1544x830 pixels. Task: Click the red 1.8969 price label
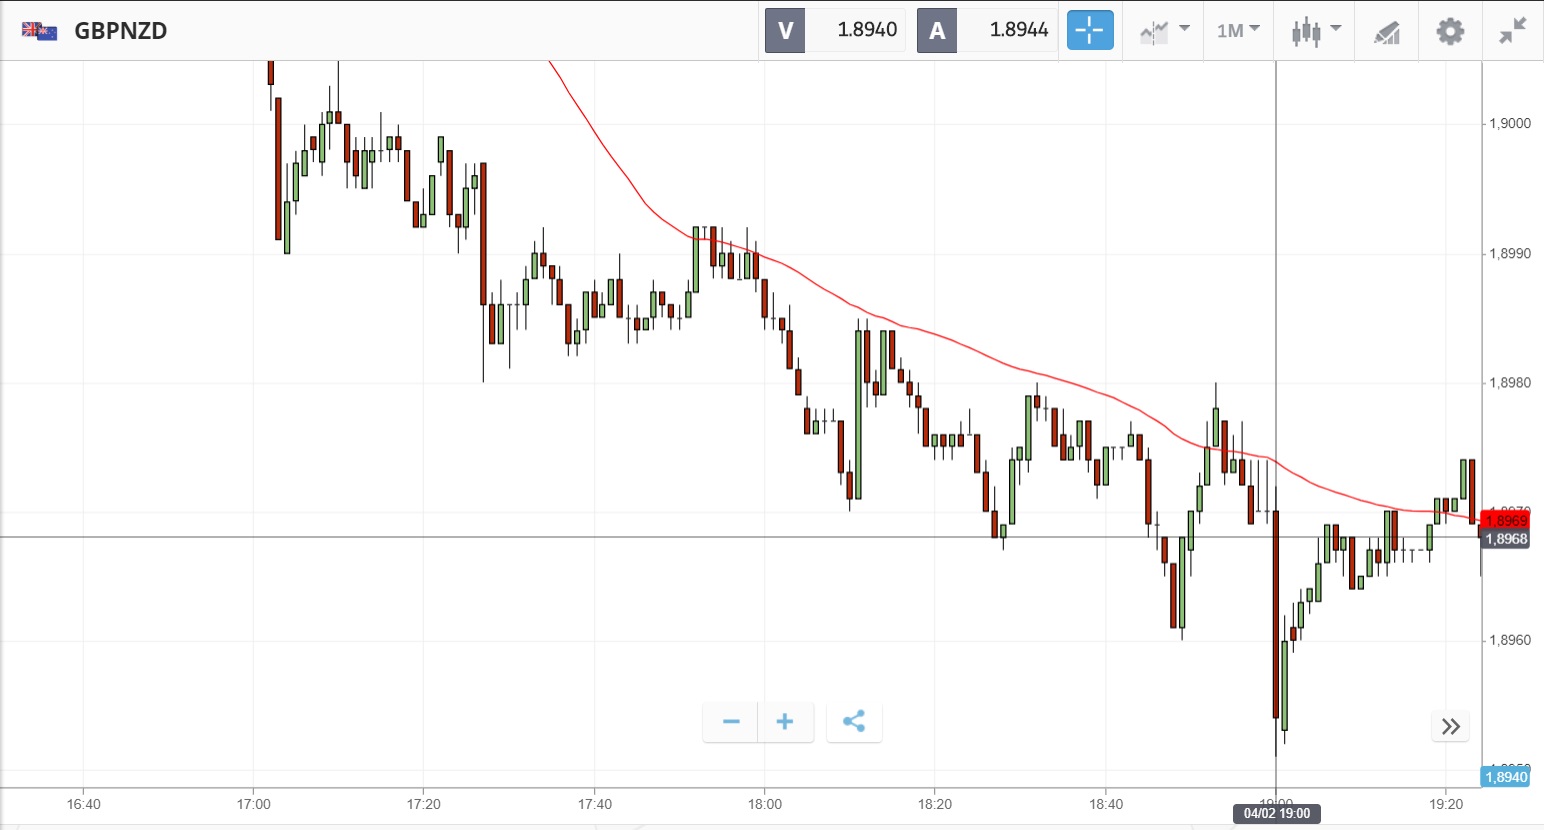coord(1506,521)
